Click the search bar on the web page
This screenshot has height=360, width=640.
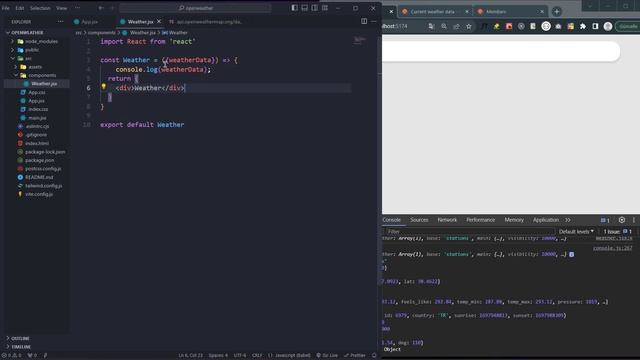pos(501,52)
